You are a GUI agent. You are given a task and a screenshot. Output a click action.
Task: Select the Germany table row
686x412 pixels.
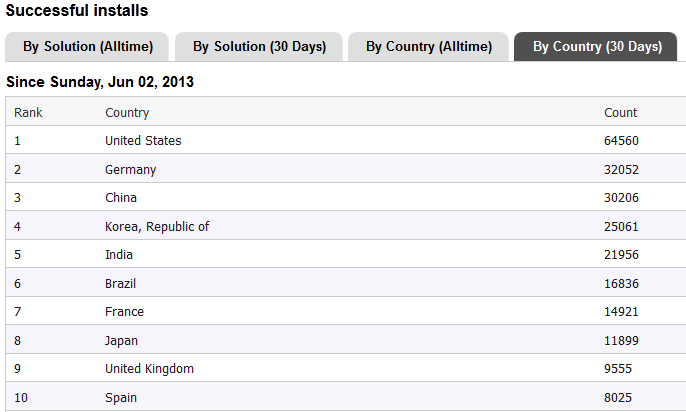[346, 169]
